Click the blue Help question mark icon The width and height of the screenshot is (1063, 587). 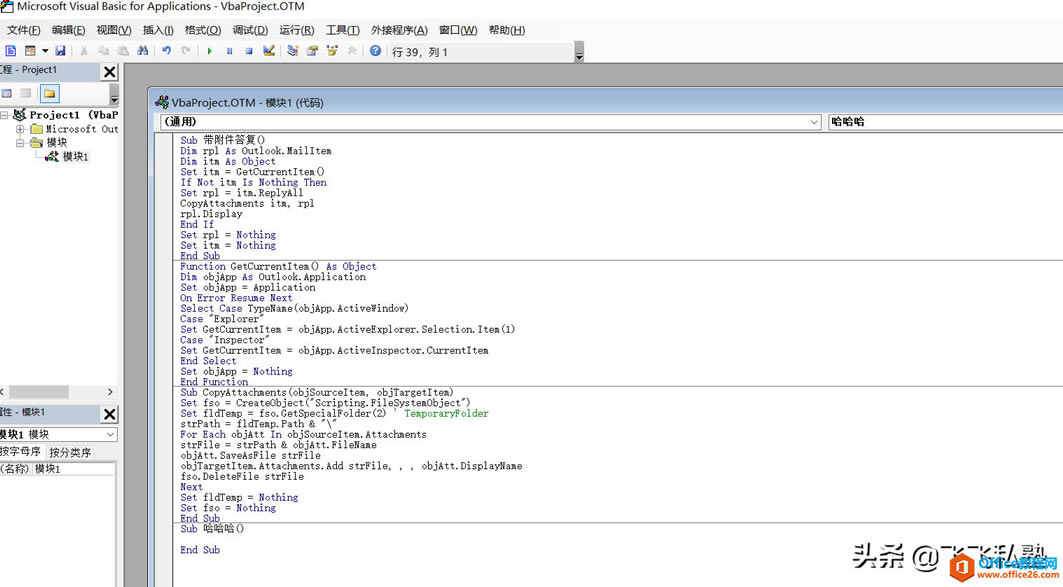[x=375, y=51]
